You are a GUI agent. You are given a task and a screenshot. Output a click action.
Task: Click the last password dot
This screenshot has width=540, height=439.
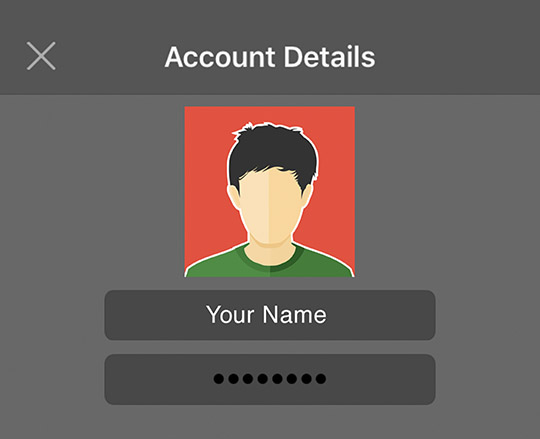(x=321, y=379)
